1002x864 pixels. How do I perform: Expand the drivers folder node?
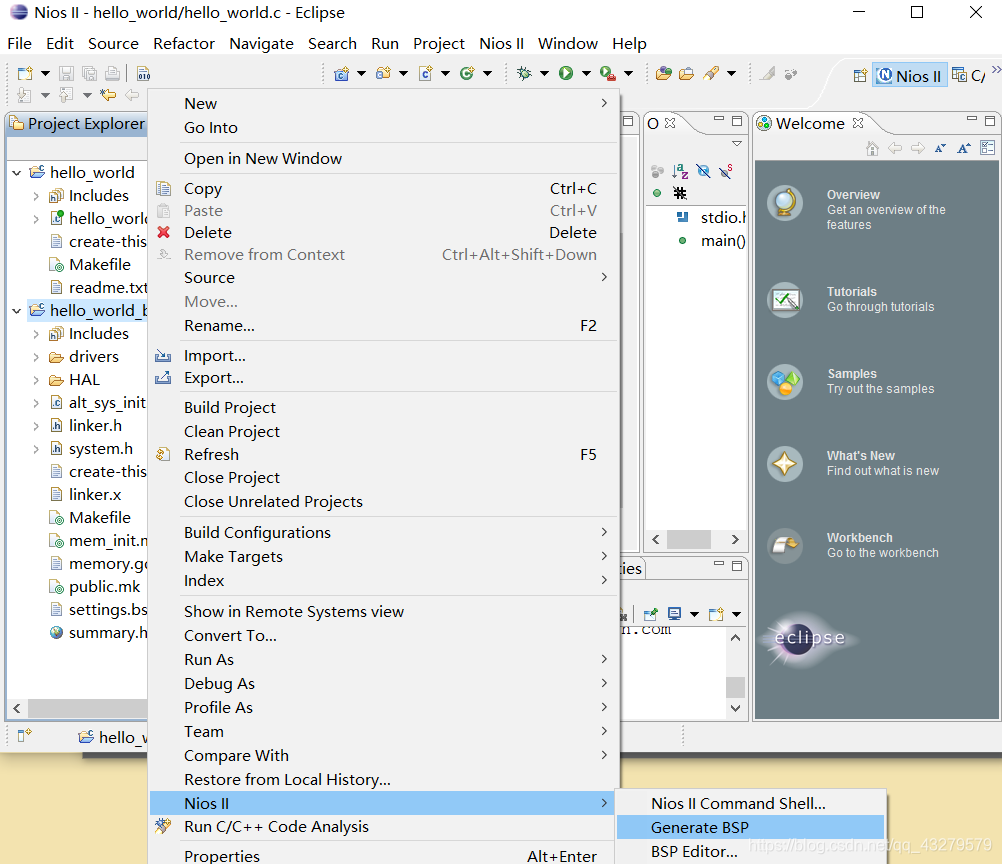(36, 357)
